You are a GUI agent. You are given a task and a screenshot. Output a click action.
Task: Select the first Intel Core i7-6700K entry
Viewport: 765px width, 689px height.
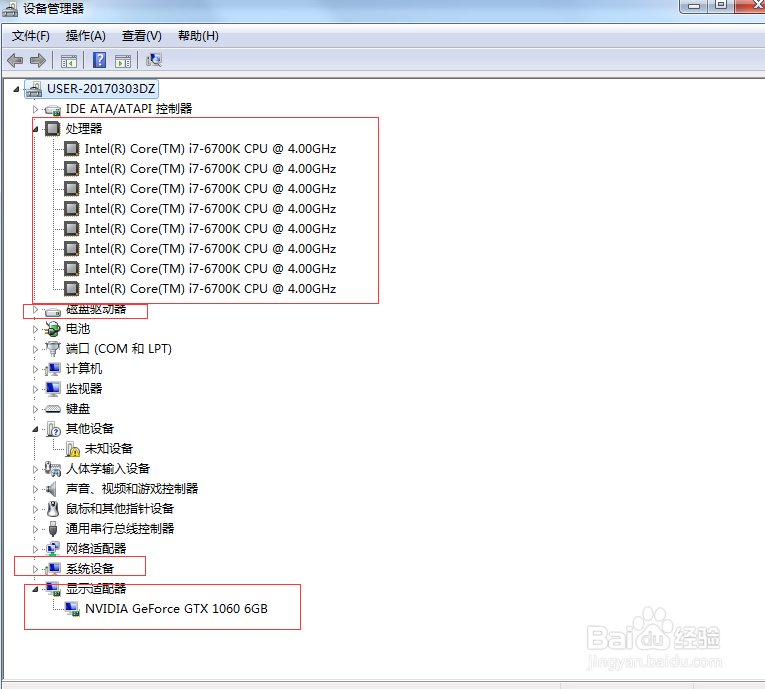click(x=210, y=149)
